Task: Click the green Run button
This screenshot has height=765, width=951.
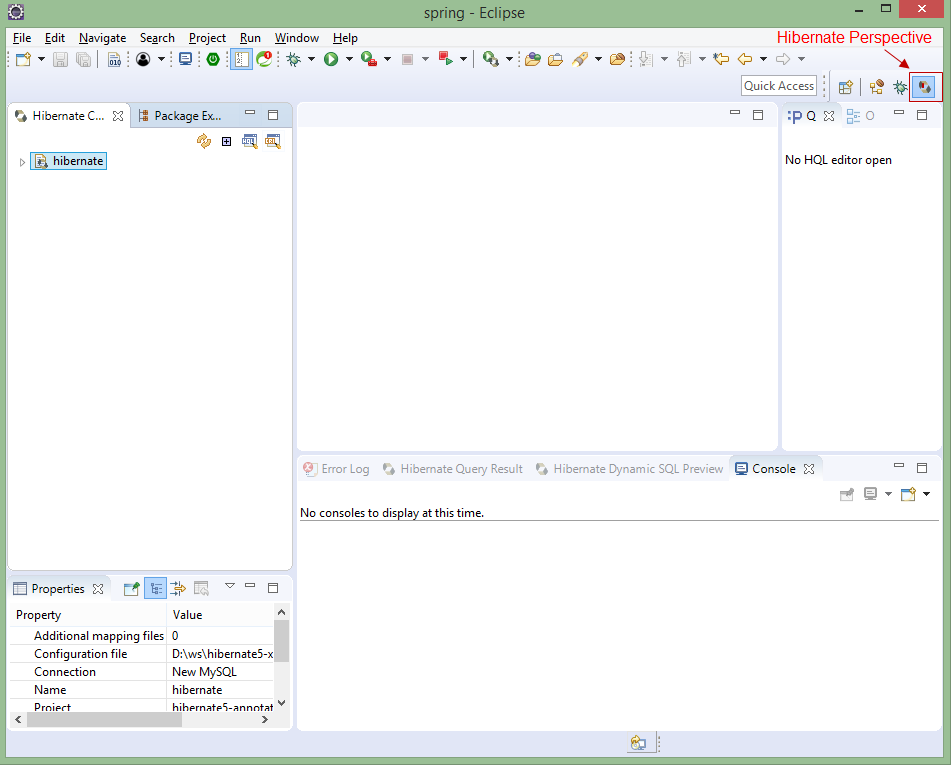Action: (x=331, y=59)
